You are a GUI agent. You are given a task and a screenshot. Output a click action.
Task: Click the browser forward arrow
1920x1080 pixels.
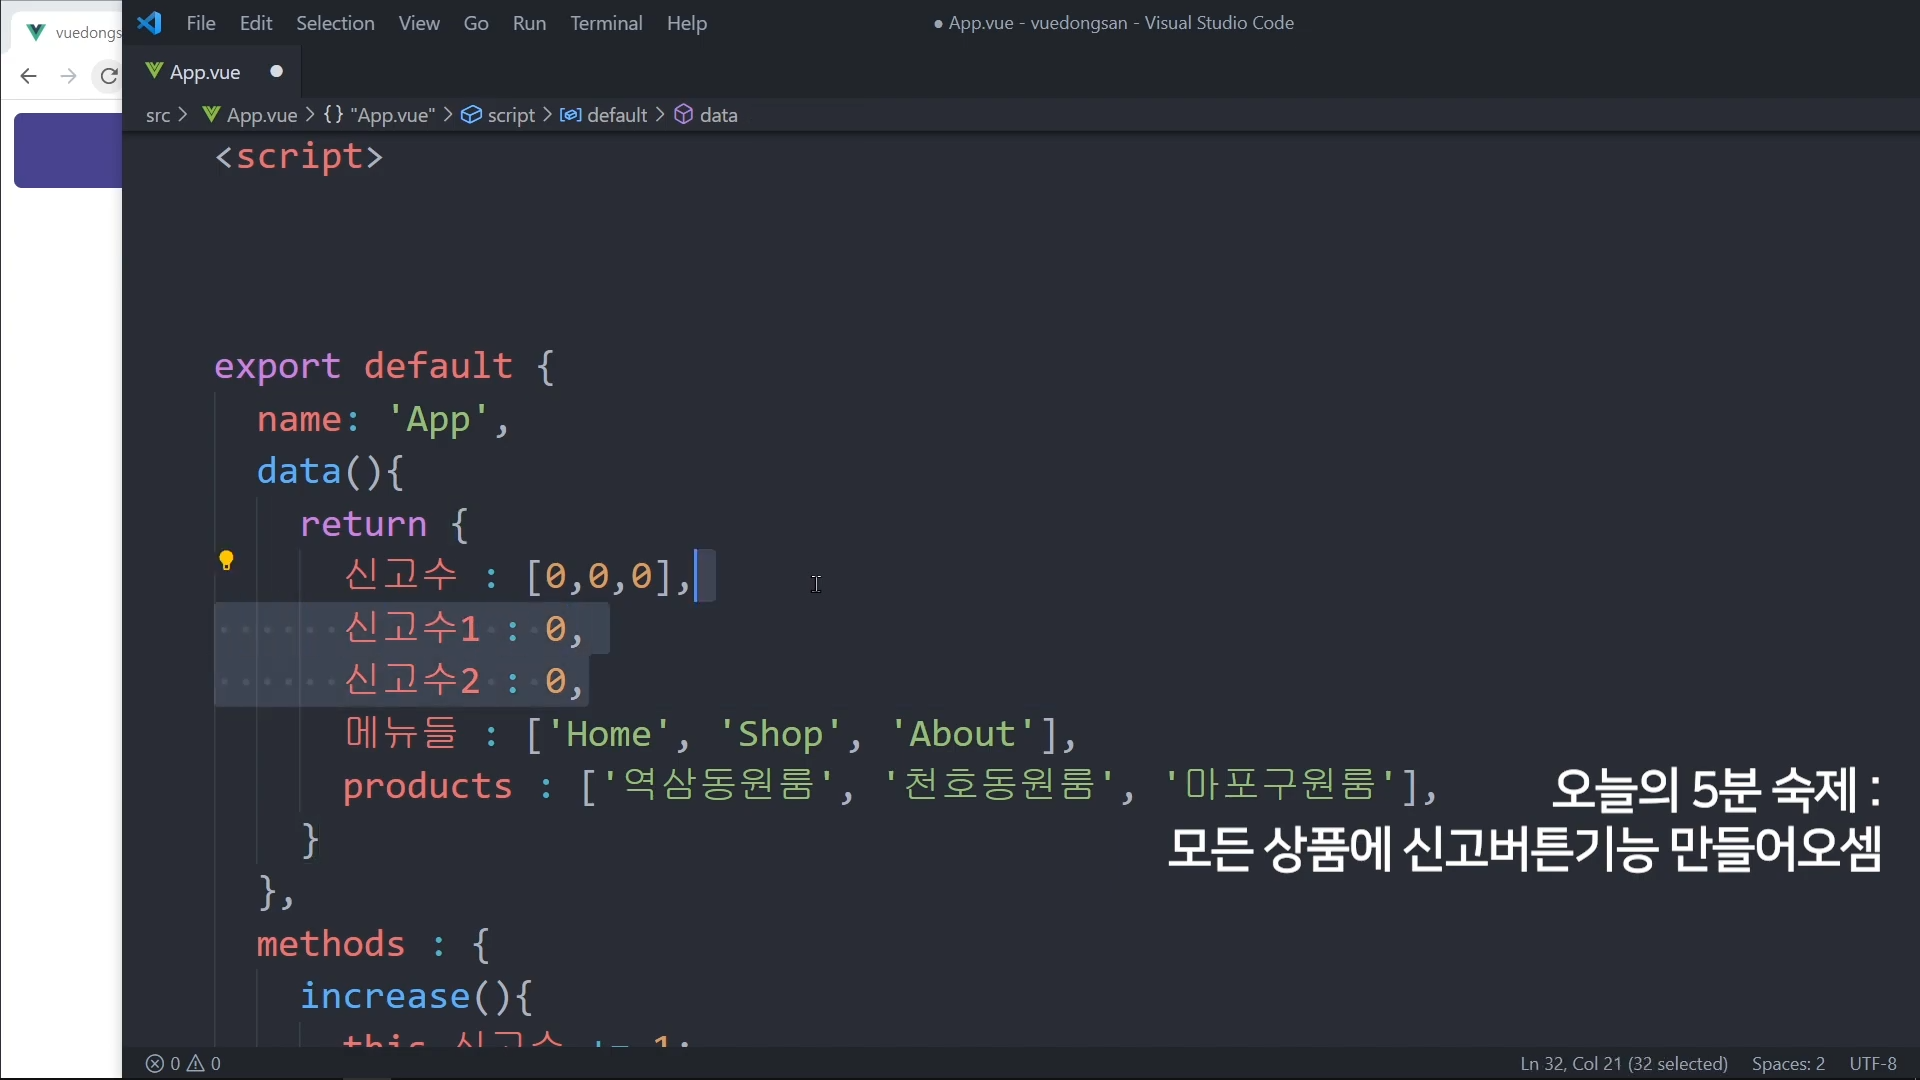68,76
